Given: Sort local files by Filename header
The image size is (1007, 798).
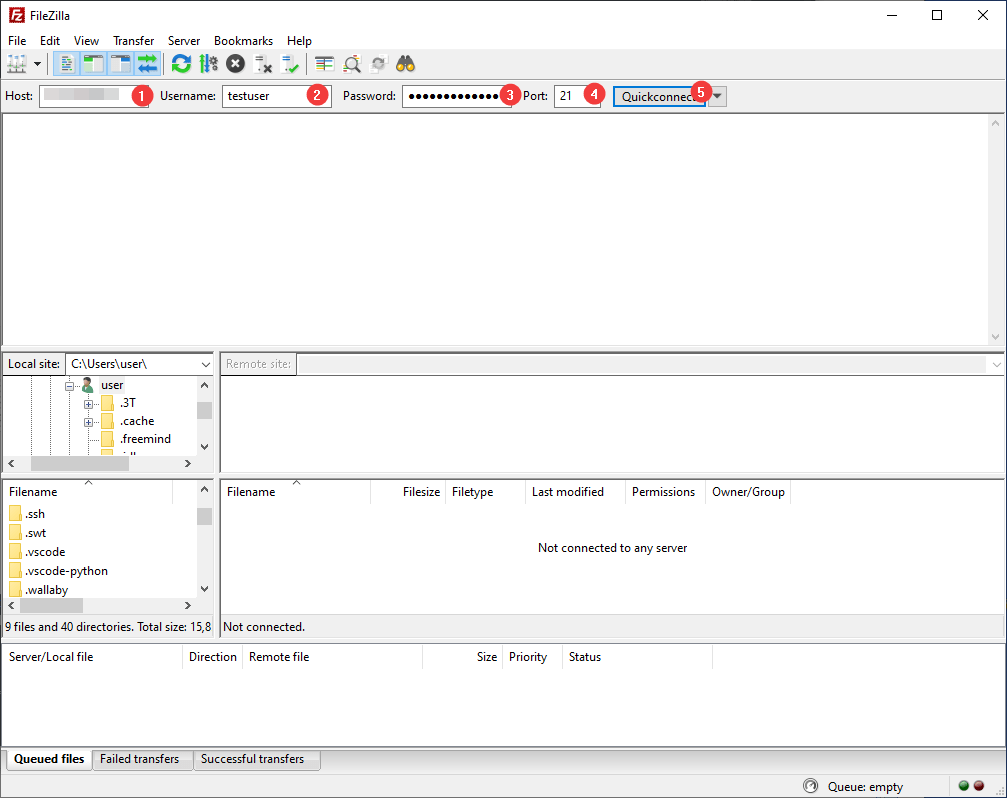Looking at the screenshot, I should [x=89, y=492].
